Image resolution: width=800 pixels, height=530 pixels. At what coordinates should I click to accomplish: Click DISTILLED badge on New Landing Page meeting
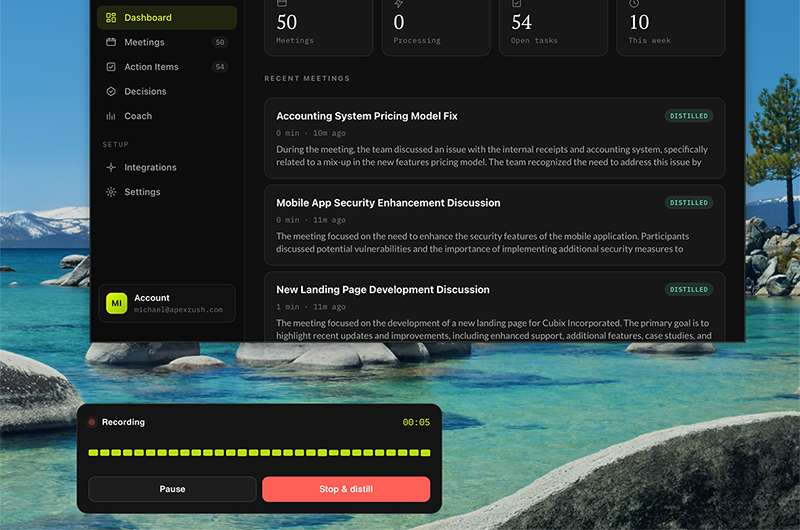[x=689, y=289]
